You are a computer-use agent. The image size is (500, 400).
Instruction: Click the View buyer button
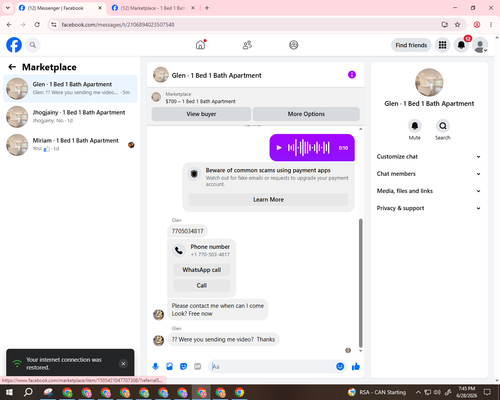201,114
